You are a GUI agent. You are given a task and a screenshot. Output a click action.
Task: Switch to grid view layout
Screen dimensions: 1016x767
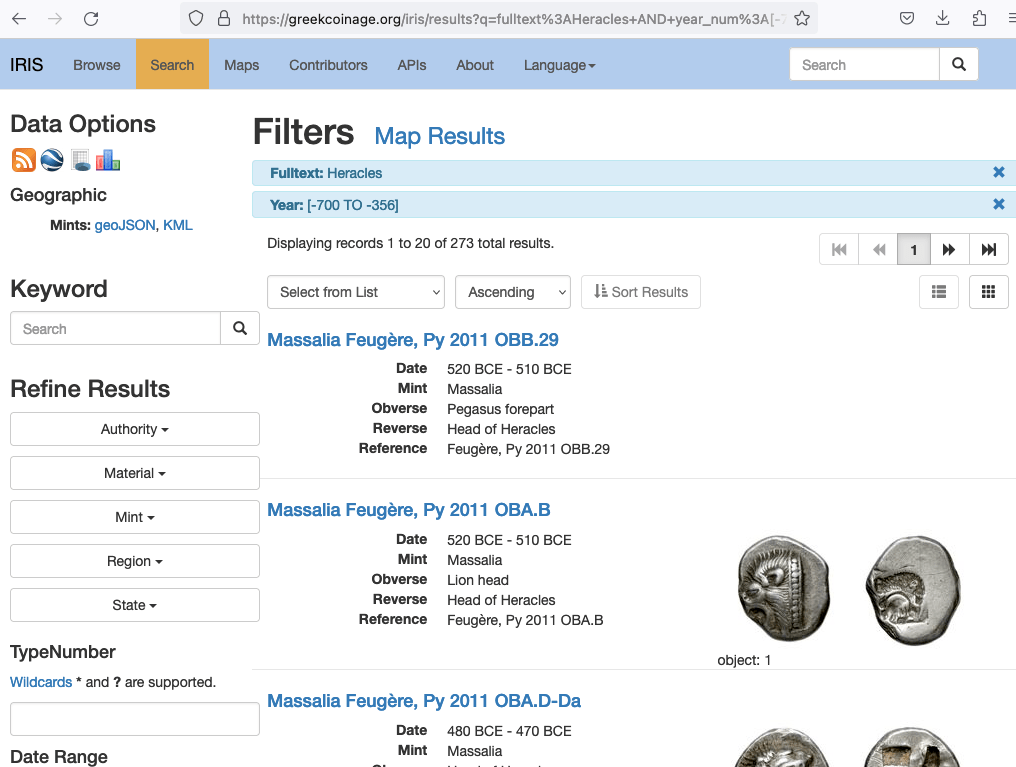click(x=988, y=292)
